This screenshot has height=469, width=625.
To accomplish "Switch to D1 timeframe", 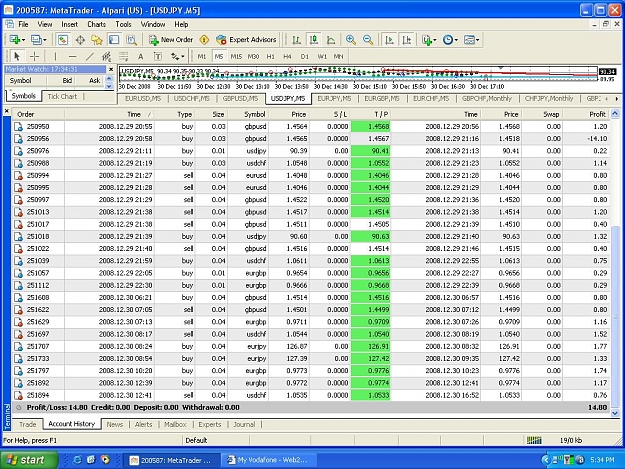I will pos(305,56).
